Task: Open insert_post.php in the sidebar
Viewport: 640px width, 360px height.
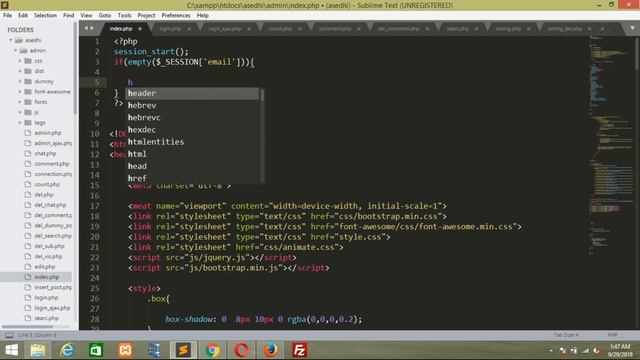Action: click(53, 287)
